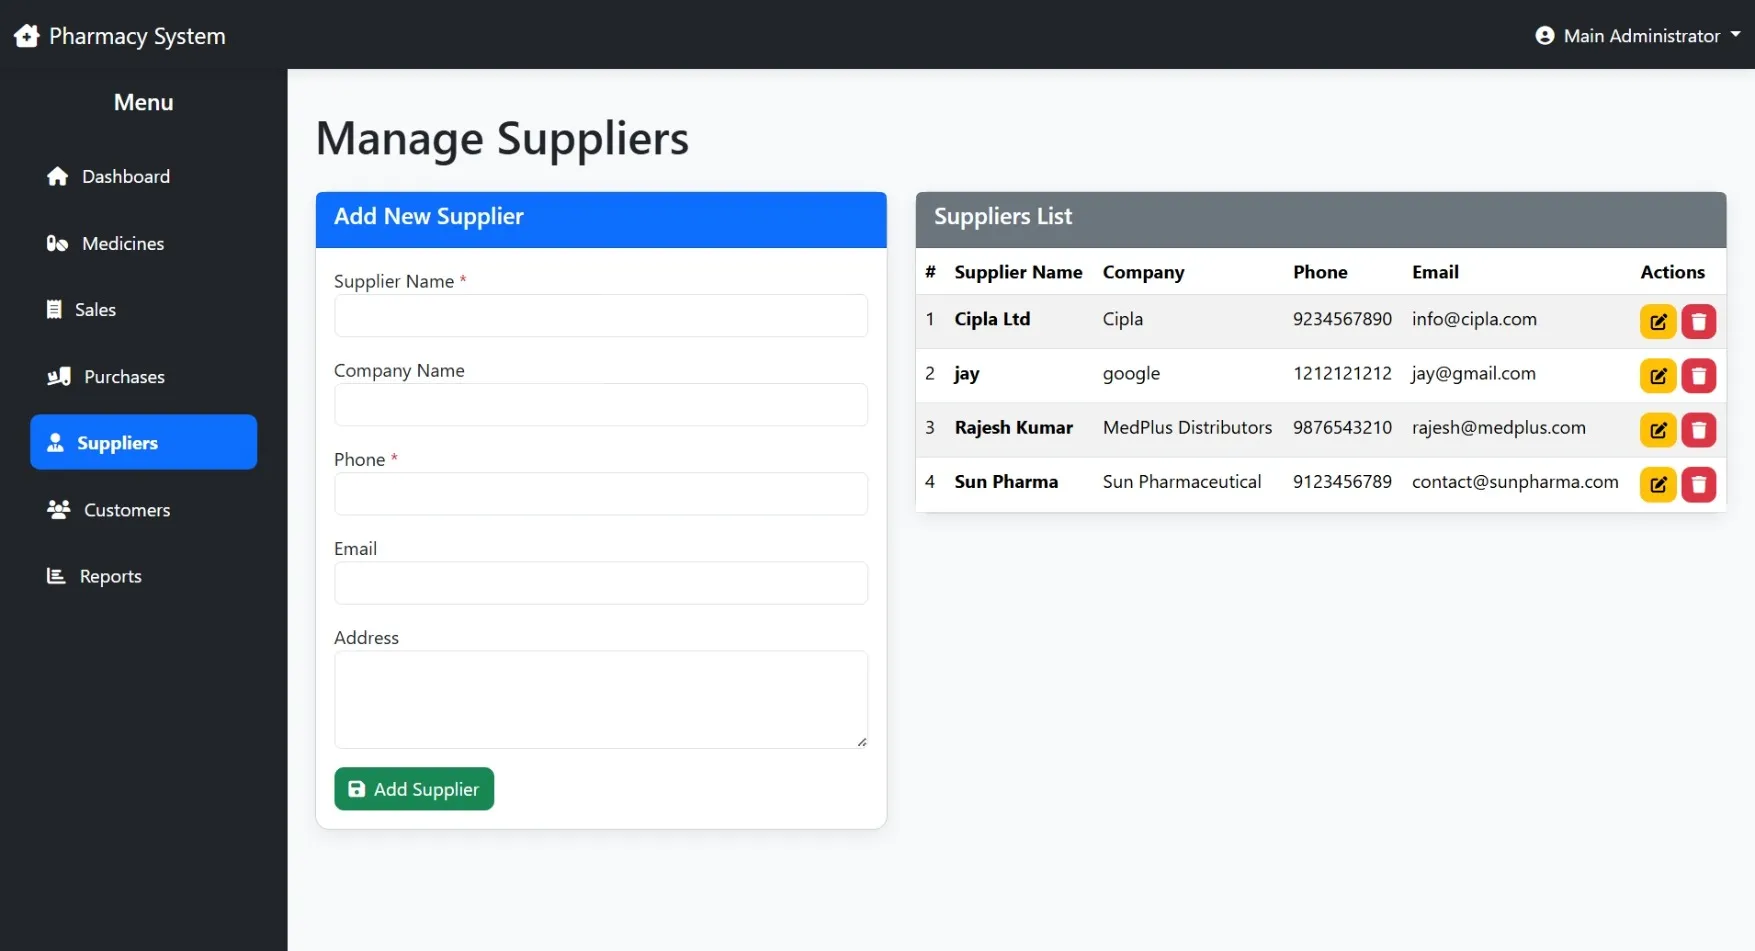Select the Suppliers person icon
Viewport: 1755px width, 951px height.
point(55,442)
